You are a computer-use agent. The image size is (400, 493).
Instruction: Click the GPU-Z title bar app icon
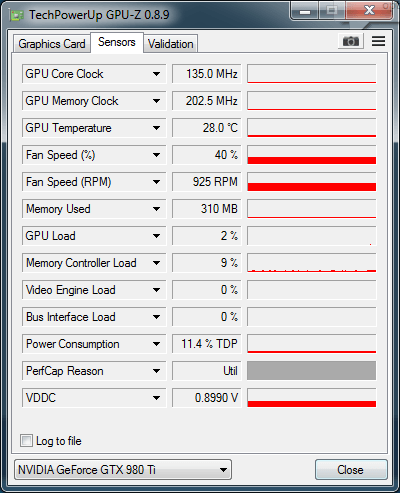(x=17, y=15)
